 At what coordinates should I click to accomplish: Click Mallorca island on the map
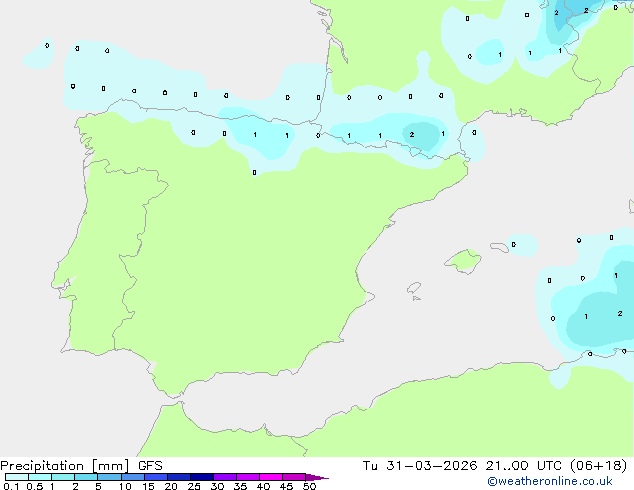(x=464, y=261)
